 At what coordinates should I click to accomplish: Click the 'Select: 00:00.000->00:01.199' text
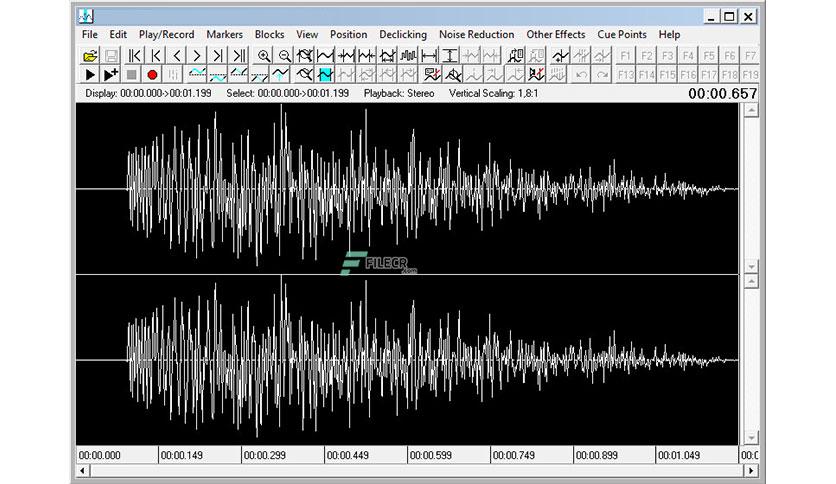click(287, 93)
